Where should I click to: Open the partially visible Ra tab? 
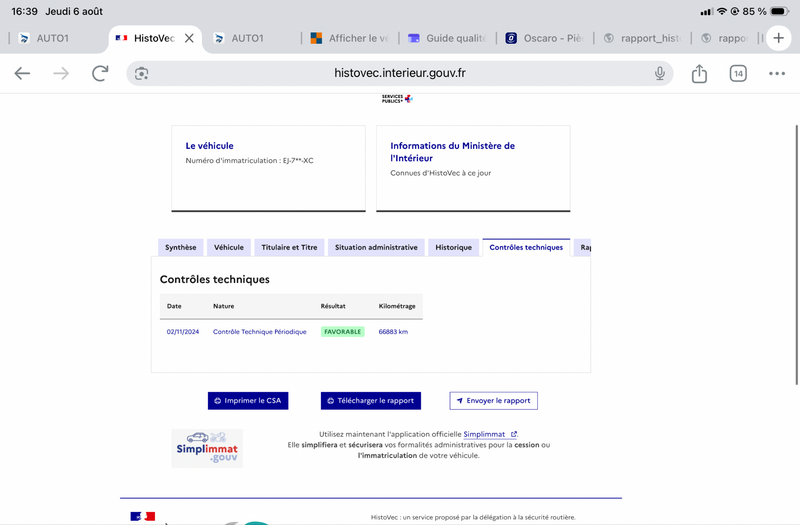(x=583, y=247)
